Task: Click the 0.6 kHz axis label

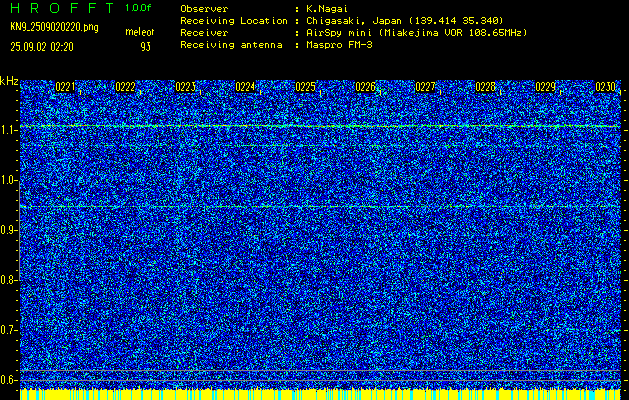Action: pyautogui.click(x=8, y=380)
